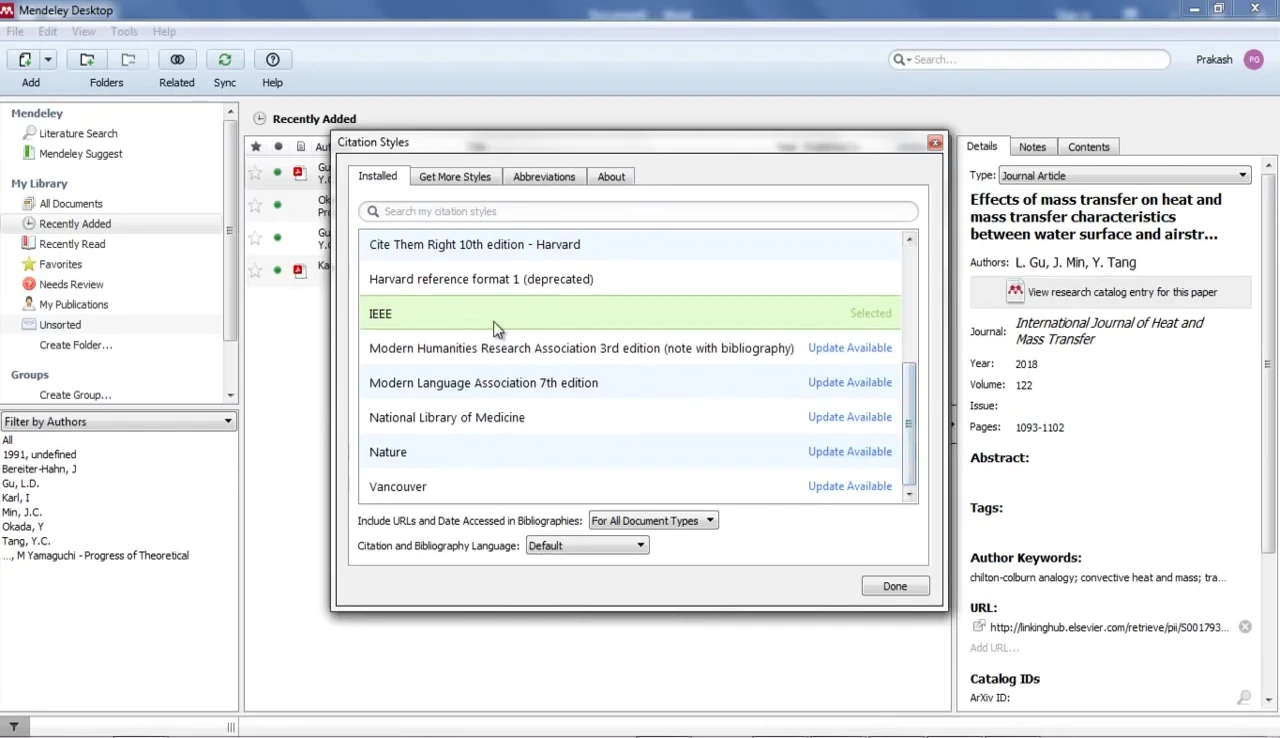This screenshot has height=738, width=1280.
Task: Open the Tools menu
Action: tap(124, 32)
